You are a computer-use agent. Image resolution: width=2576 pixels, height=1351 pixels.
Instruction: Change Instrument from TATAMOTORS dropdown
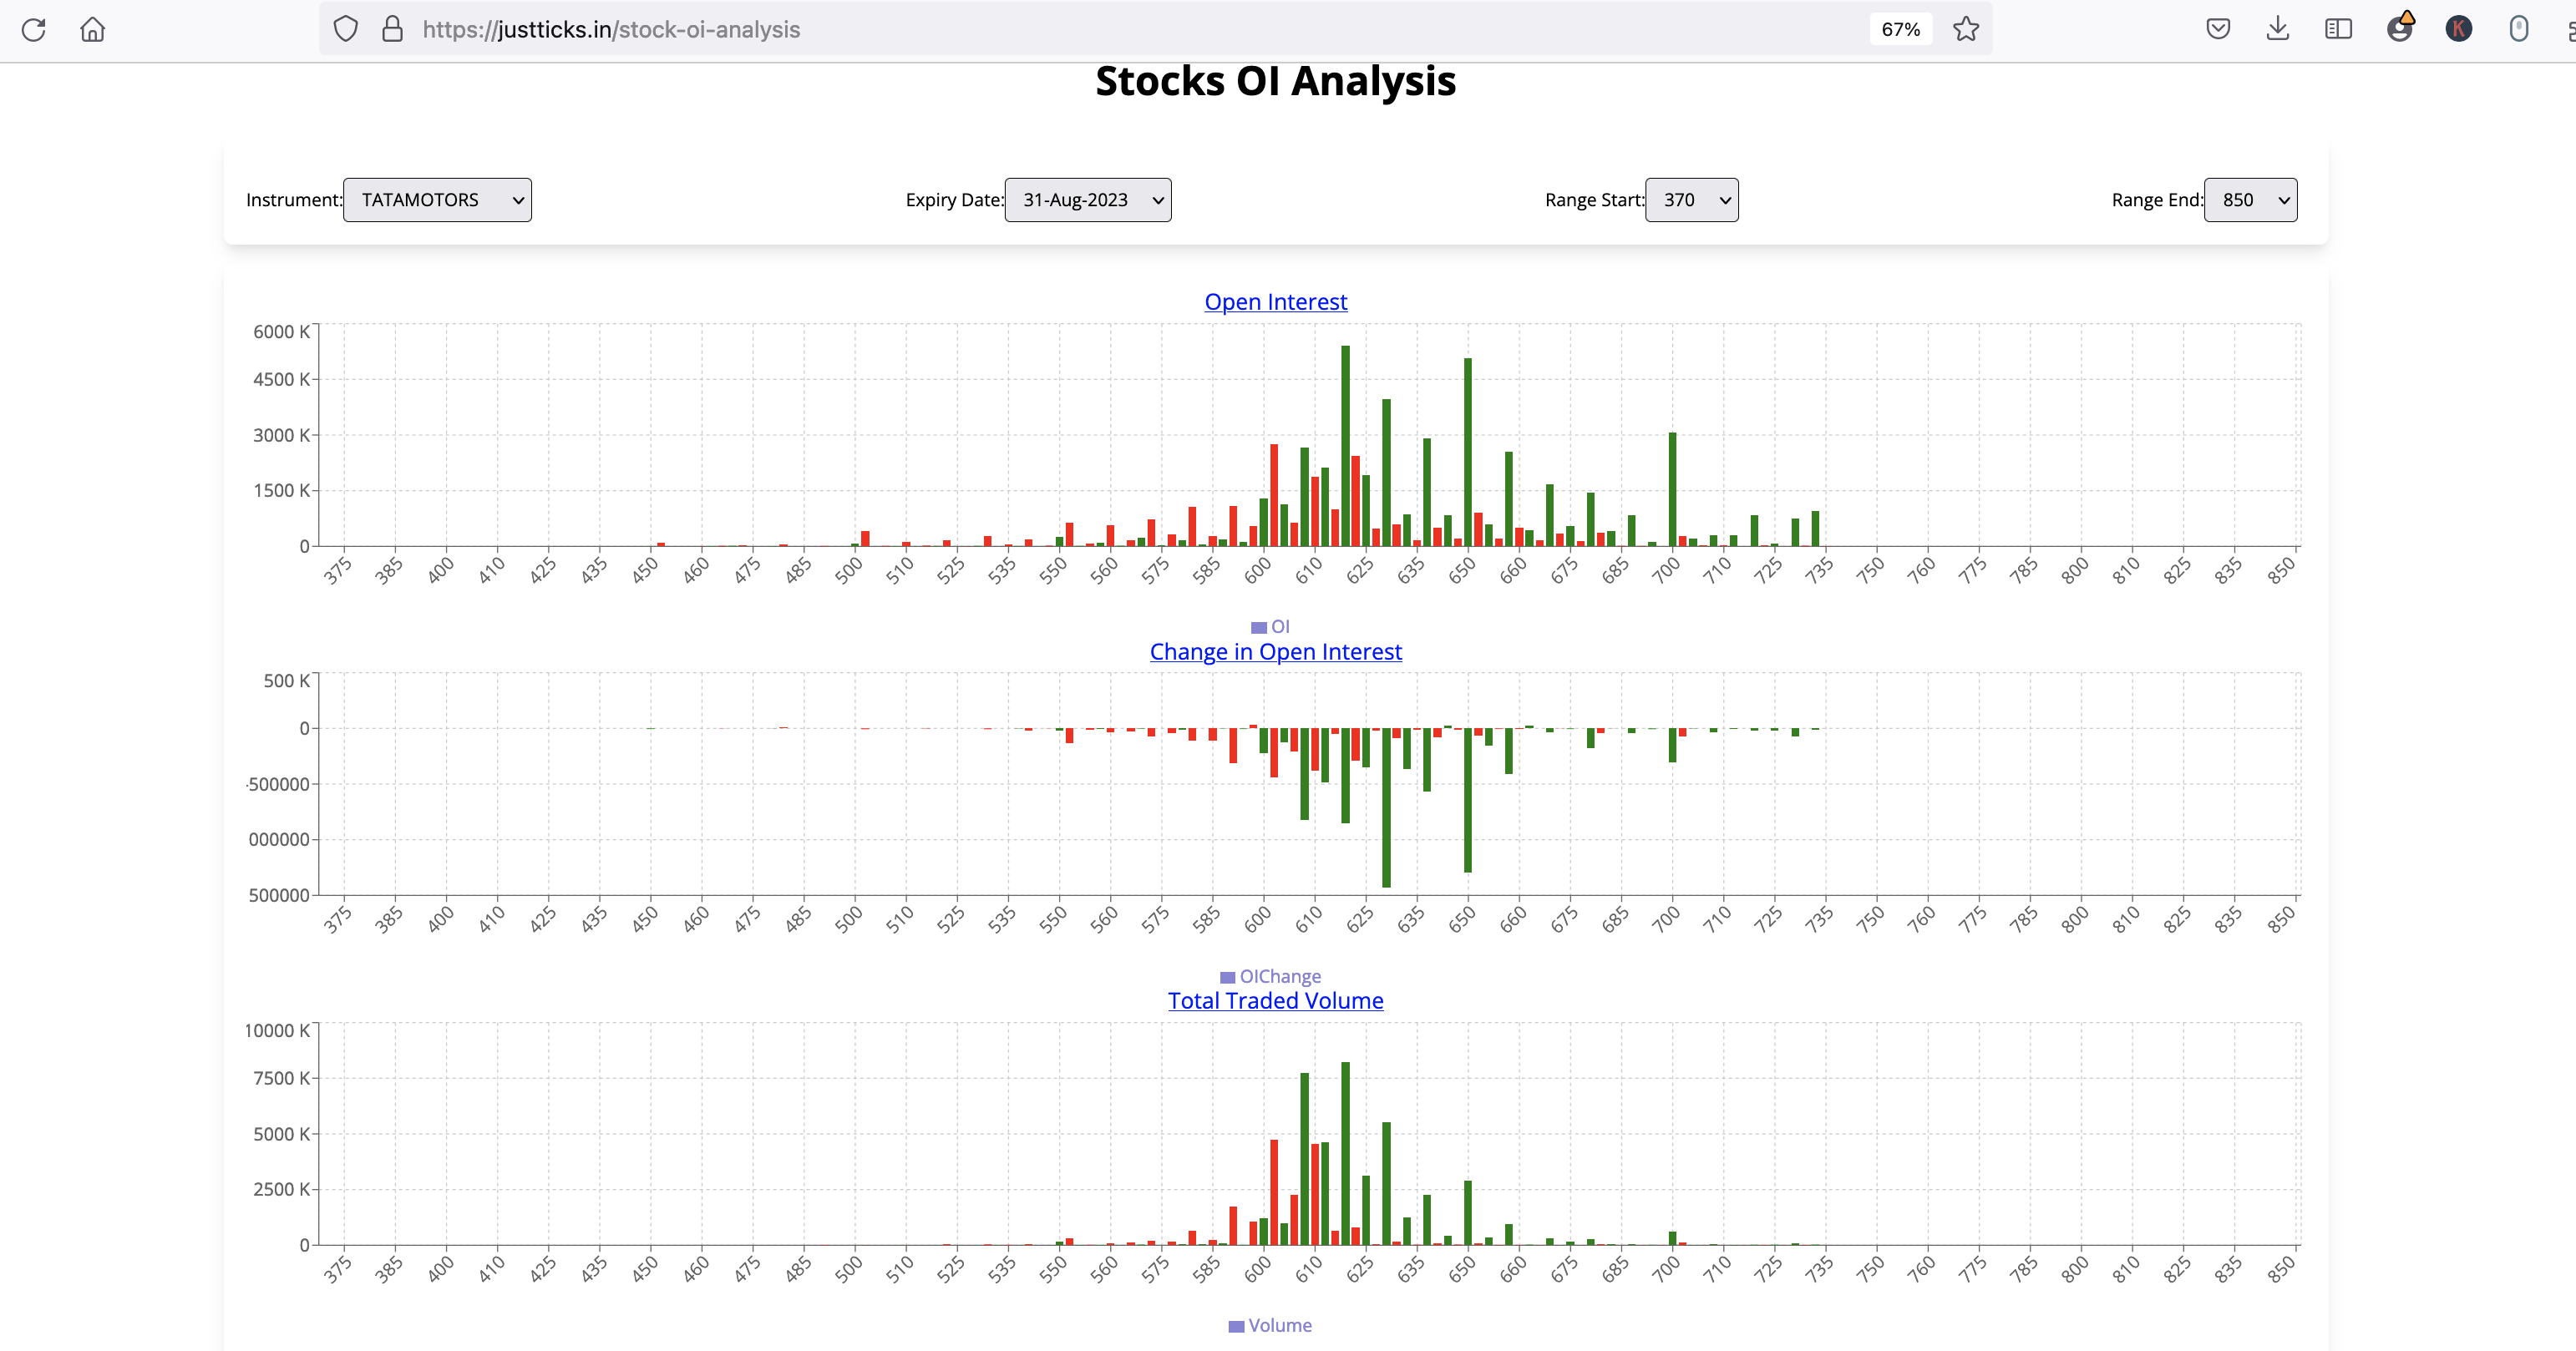pyautogui.click(x=437, y=200)
